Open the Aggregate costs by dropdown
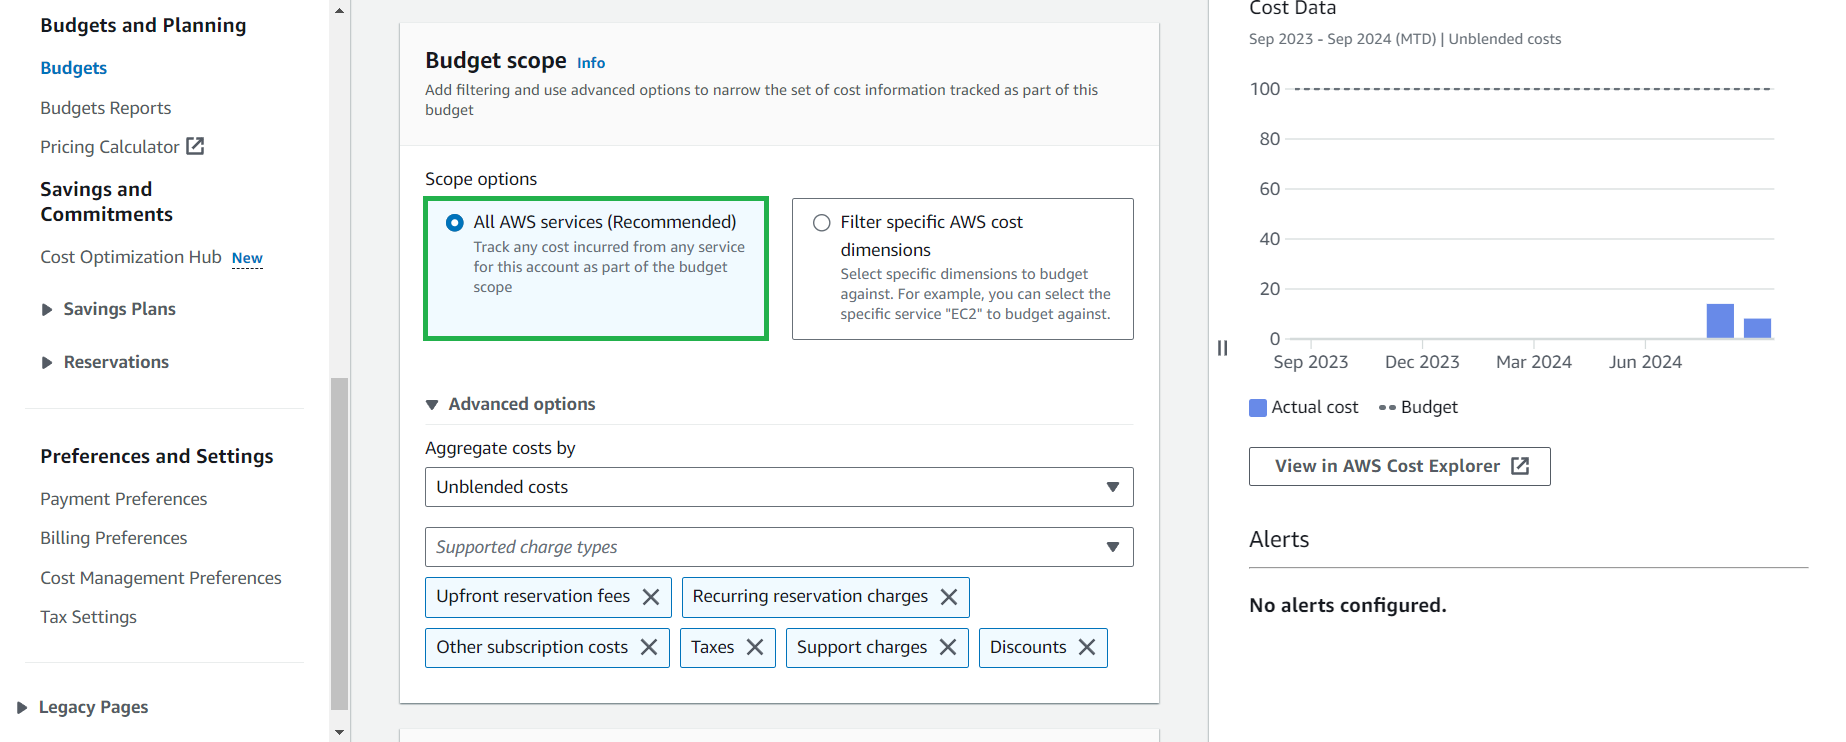 779,487
